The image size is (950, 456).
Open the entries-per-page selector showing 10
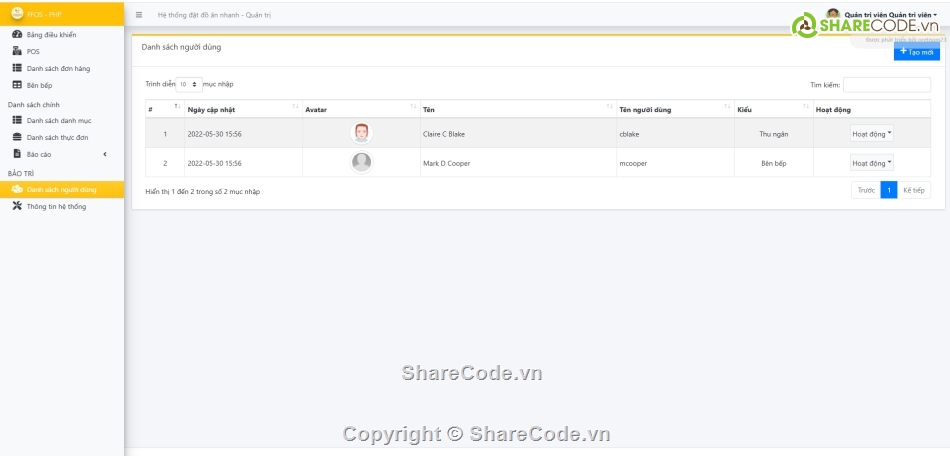(189, 85)
